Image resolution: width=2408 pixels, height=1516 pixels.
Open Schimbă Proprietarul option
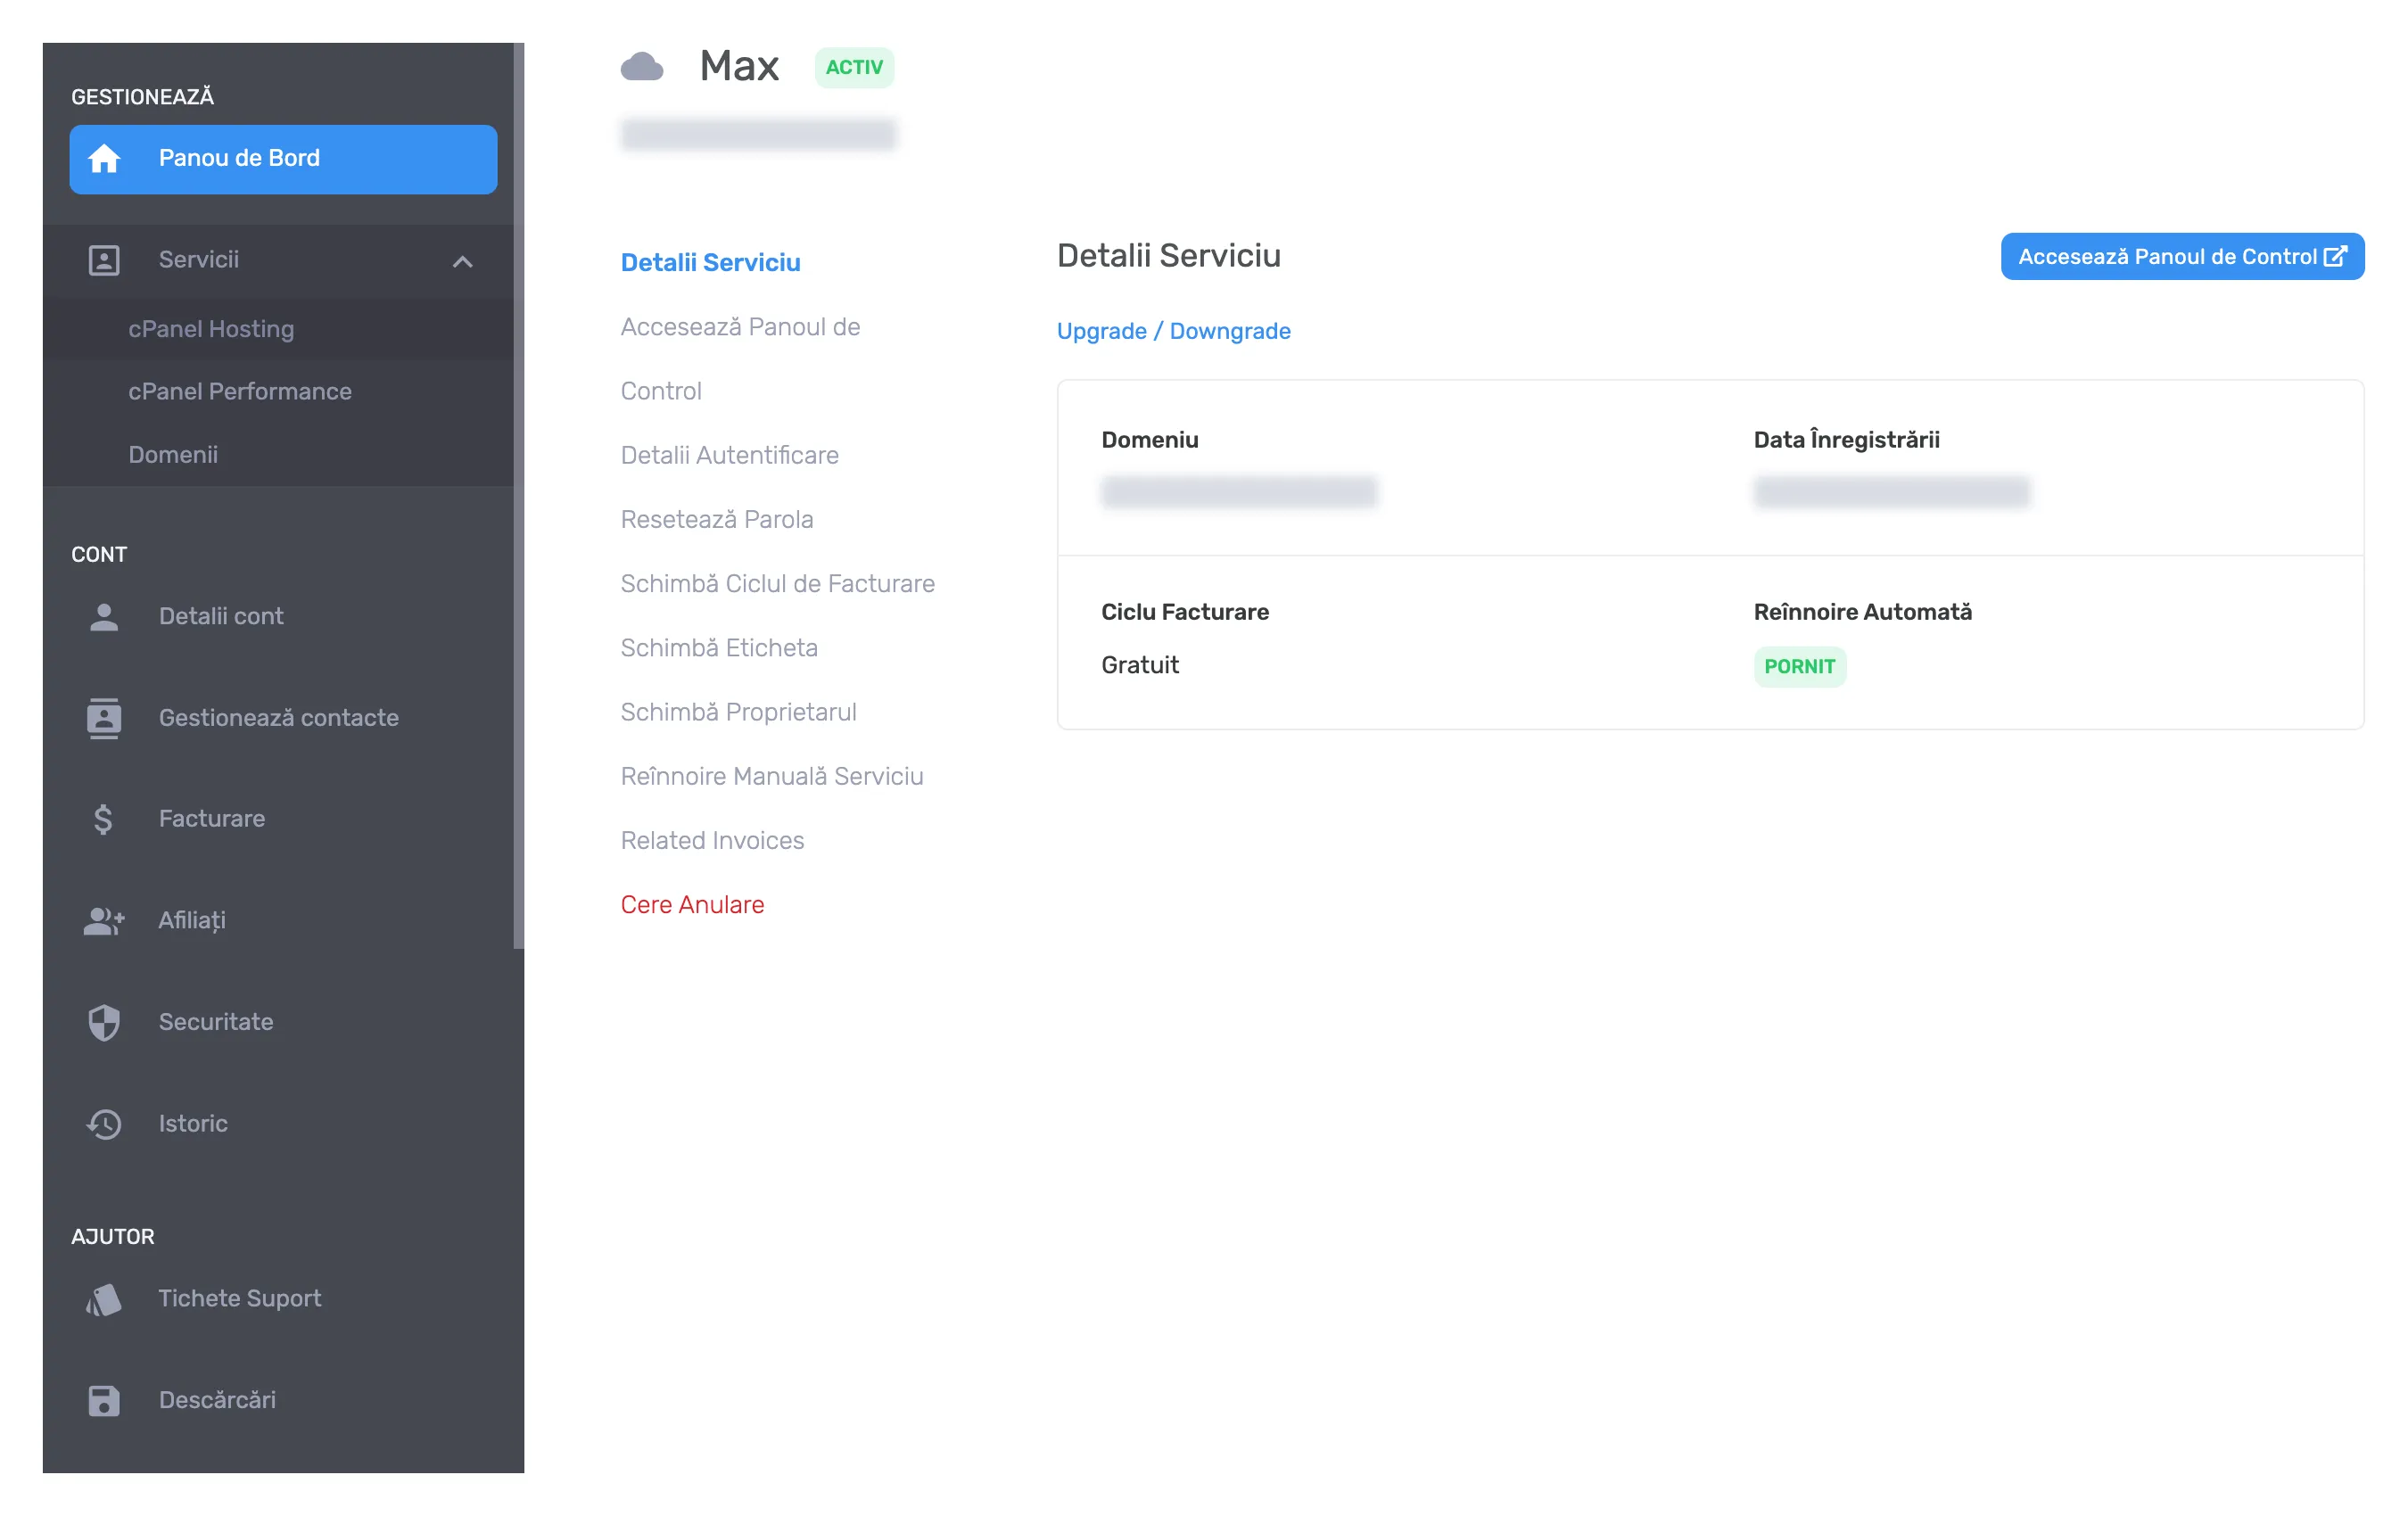tap(738, 712)
